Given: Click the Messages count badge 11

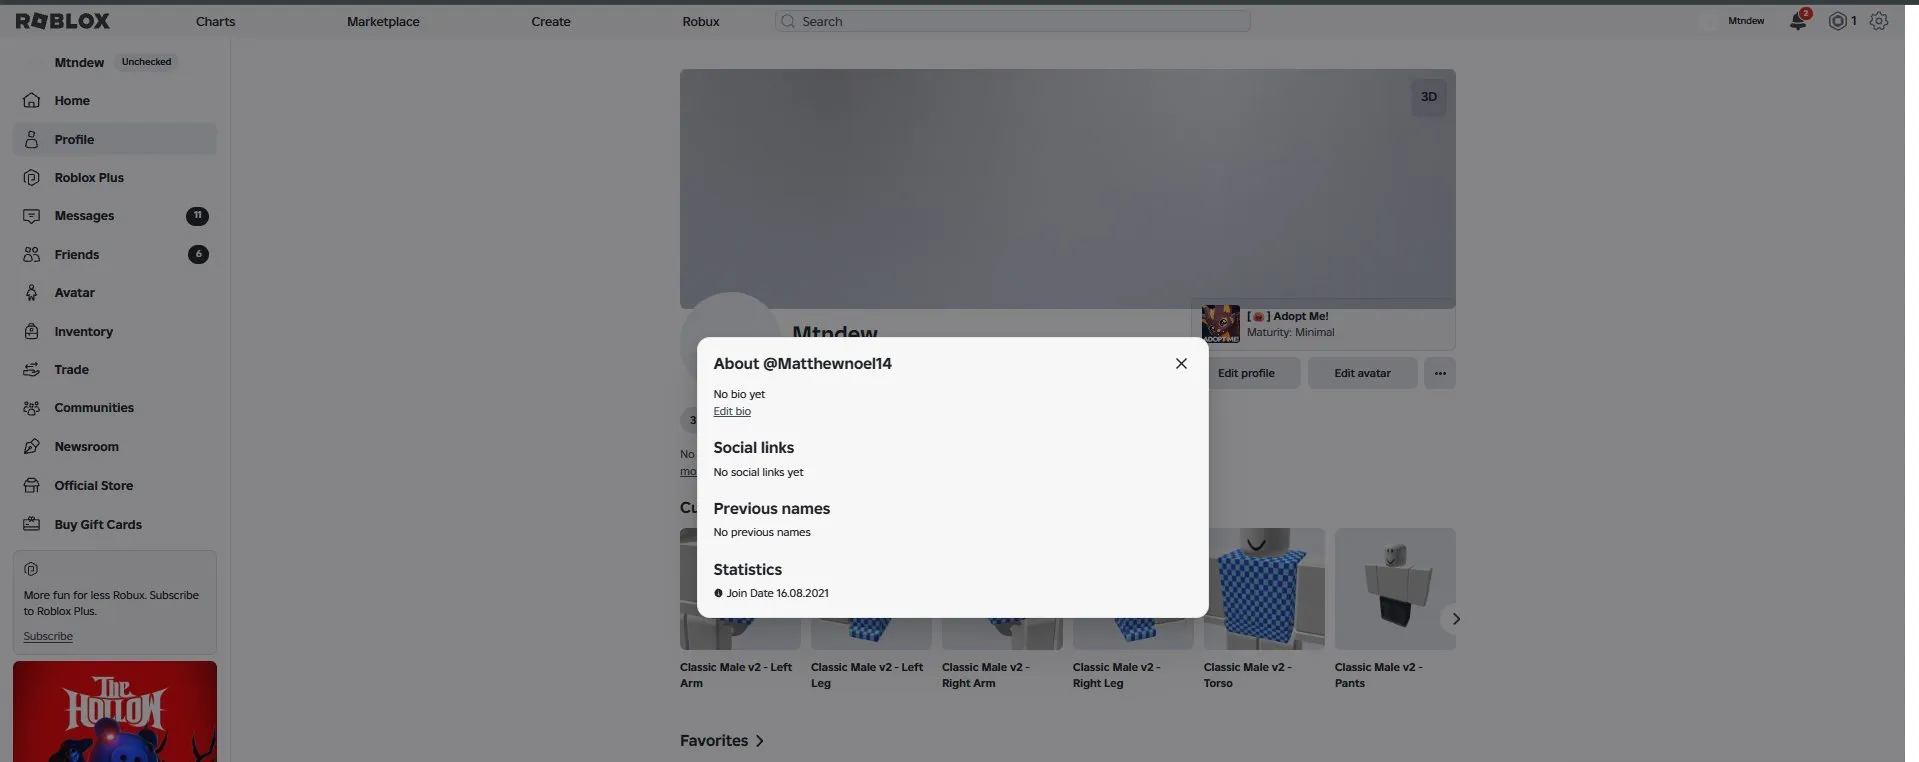Looking at the screenshot, I should pyautogui.click(x=198, y=216).
